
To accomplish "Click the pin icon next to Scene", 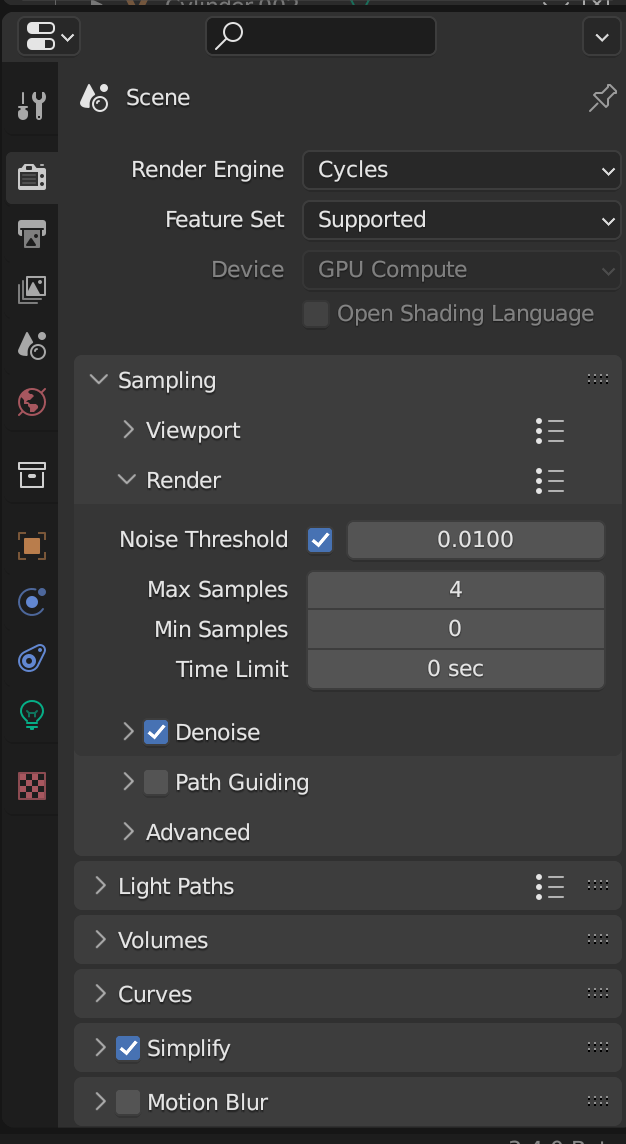I will [602, 98].
